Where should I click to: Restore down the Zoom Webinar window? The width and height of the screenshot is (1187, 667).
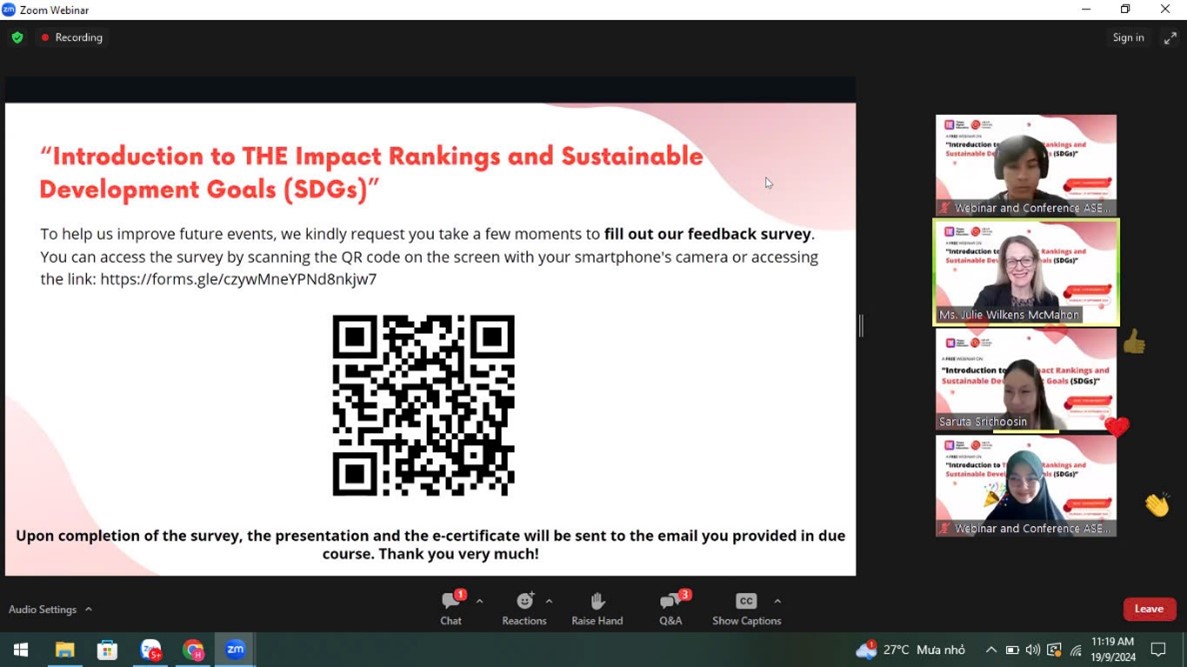point(1125,9)
